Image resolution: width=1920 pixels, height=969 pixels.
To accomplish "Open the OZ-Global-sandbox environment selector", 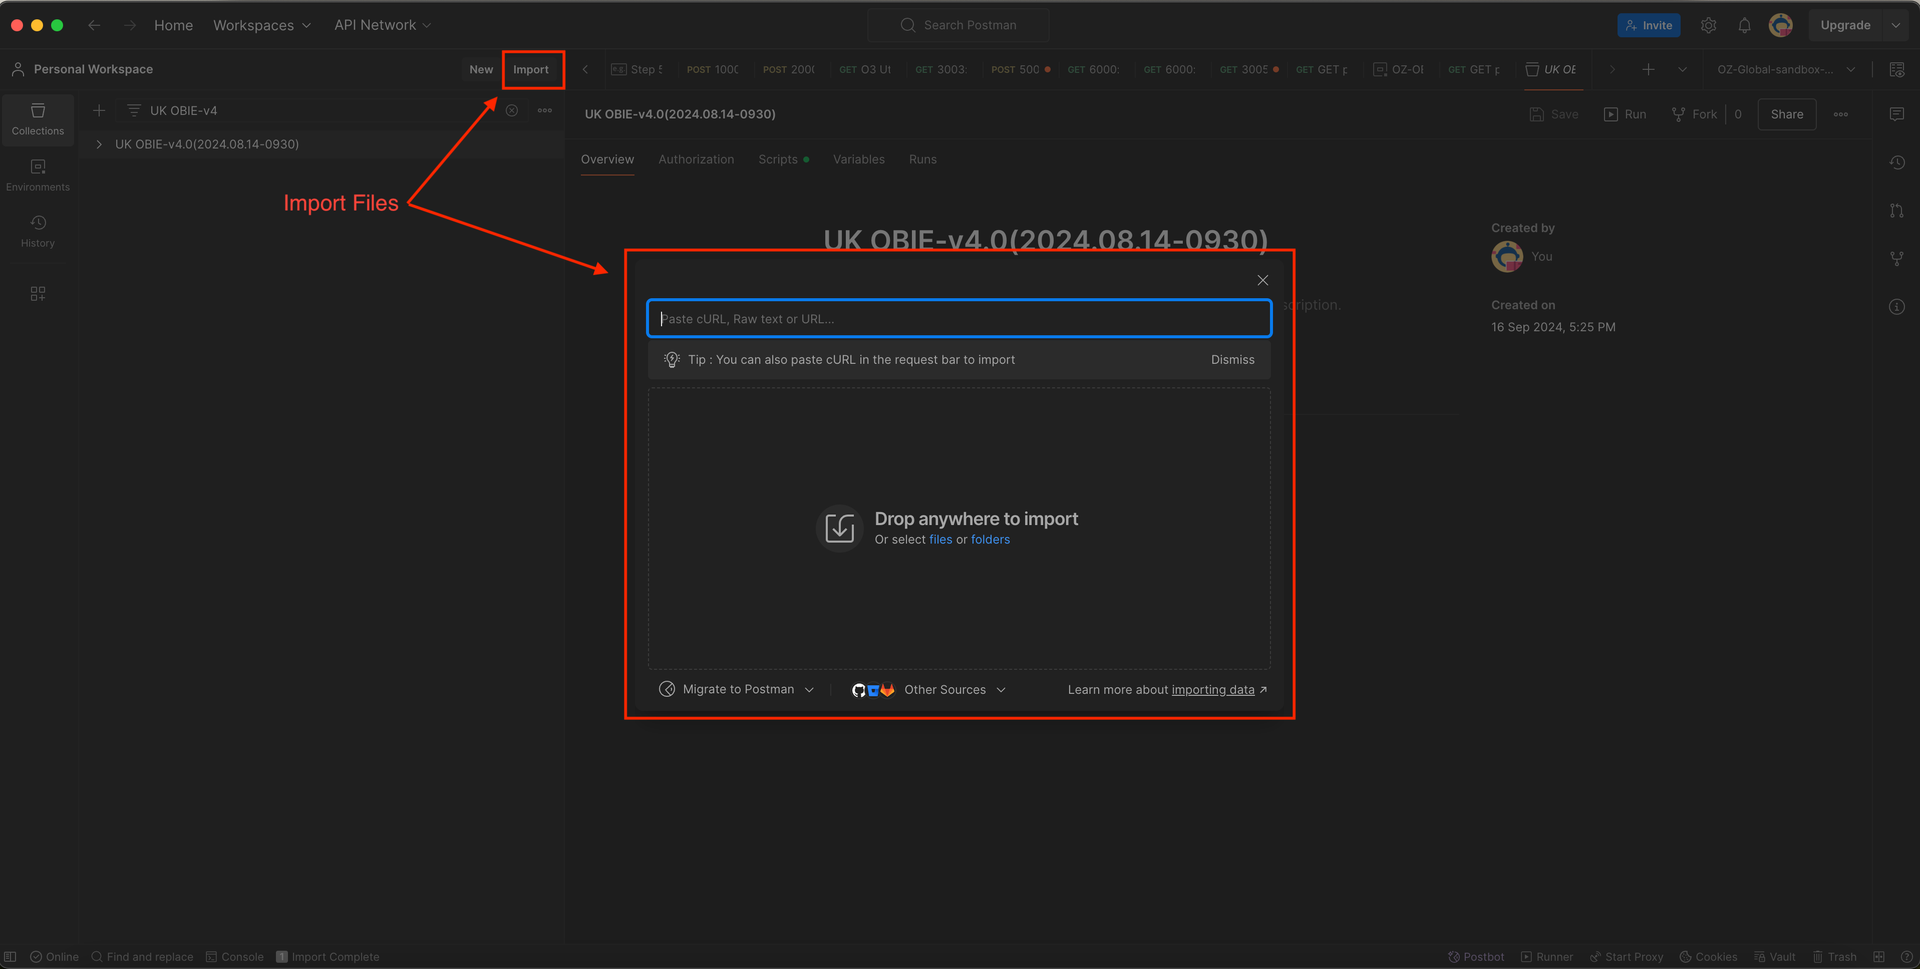I will pos(1786,69).
